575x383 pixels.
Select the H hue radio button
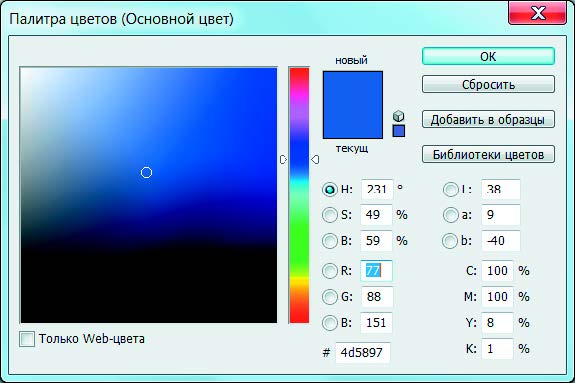point(330,189)
